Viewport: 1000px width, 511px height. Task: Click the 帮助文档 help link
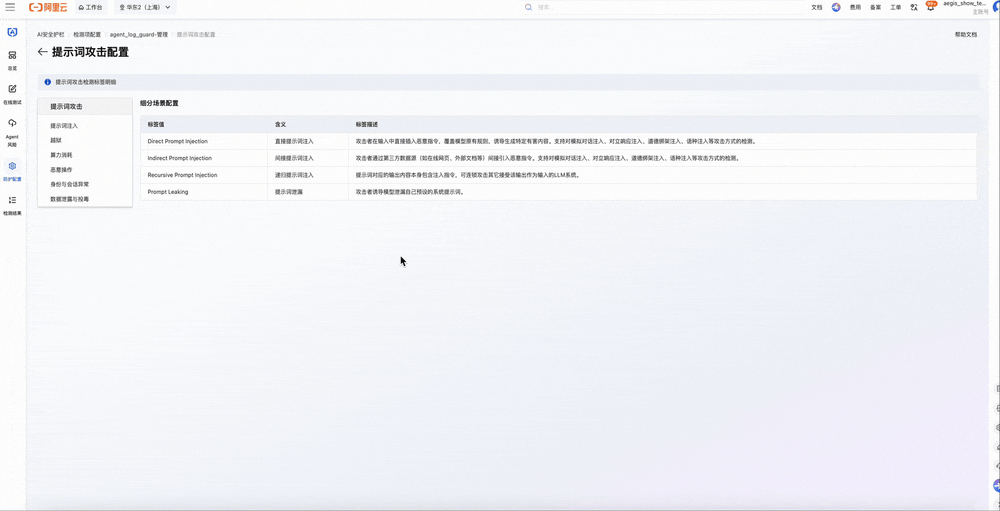[x=966, y=34]
